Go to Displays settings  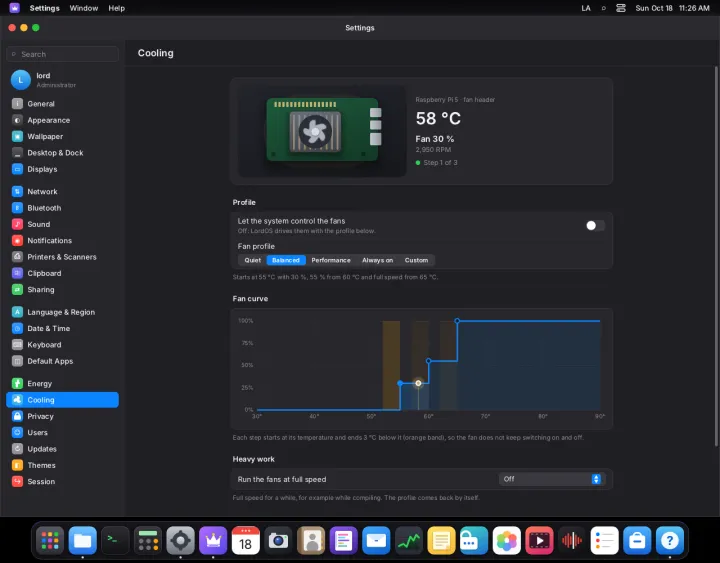pyautogui.click(x=62, y=169)
